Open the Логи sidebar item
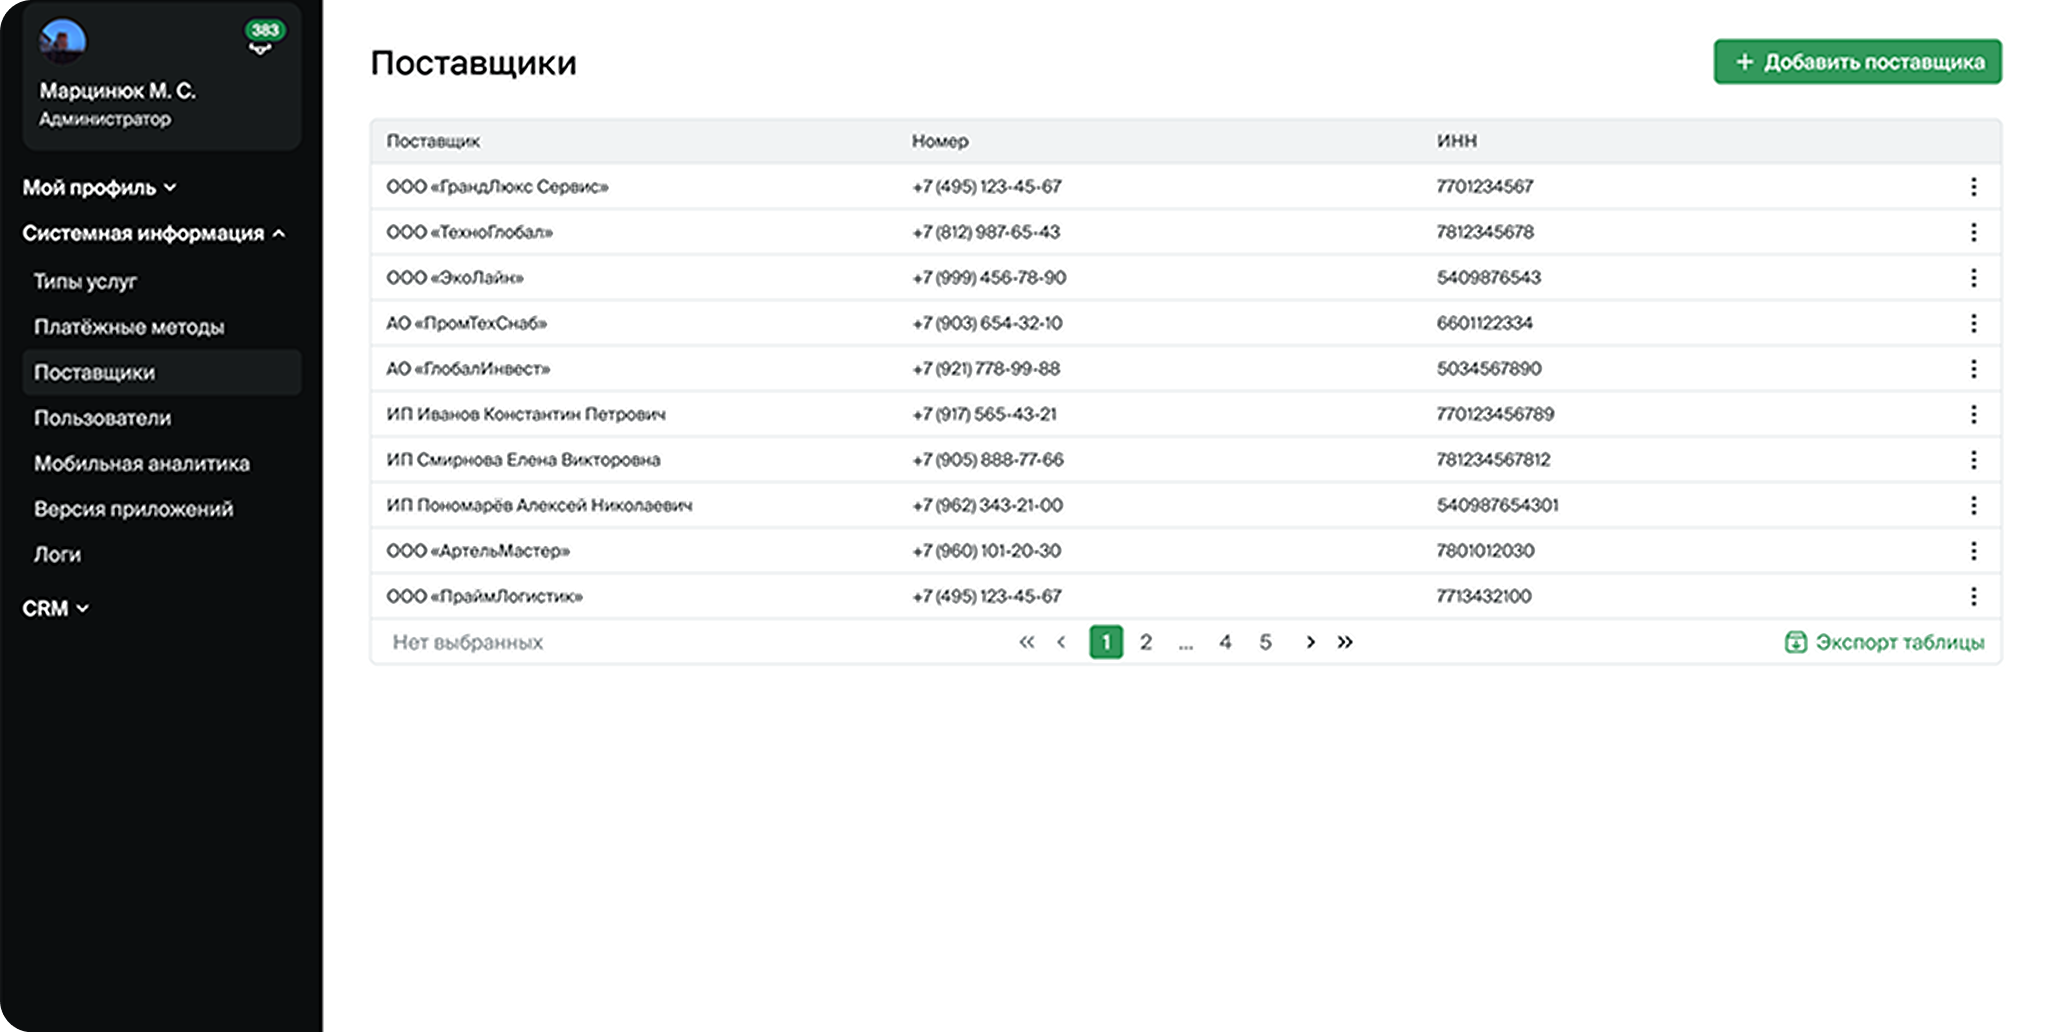 [57, 555]
